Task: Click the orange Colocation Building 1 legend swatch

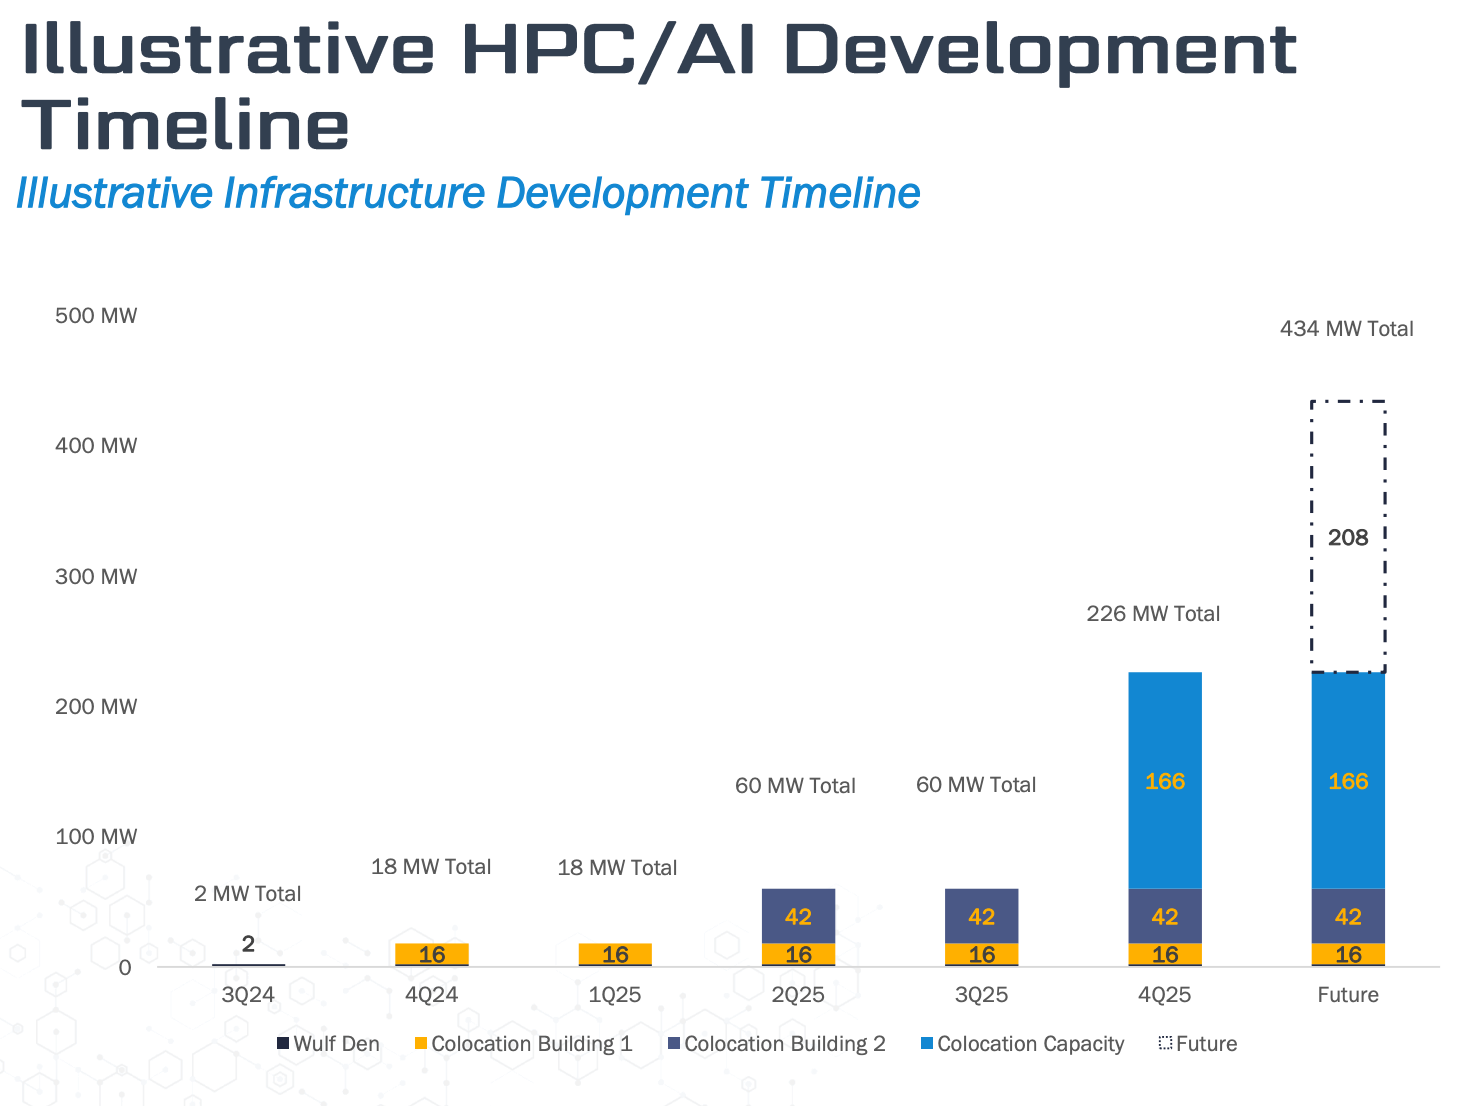Action: point(421,1044)
